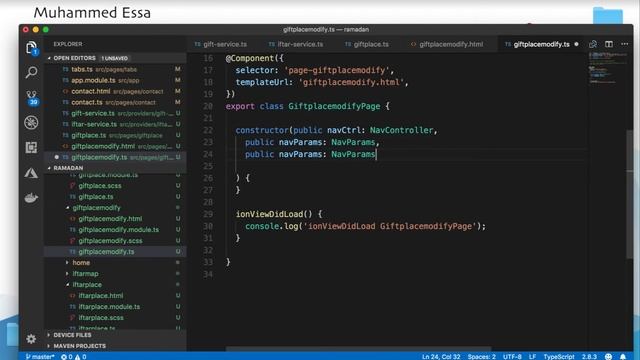Open the Azure view in activity bar
640x360 pixels.
click(x=31, y=173)
